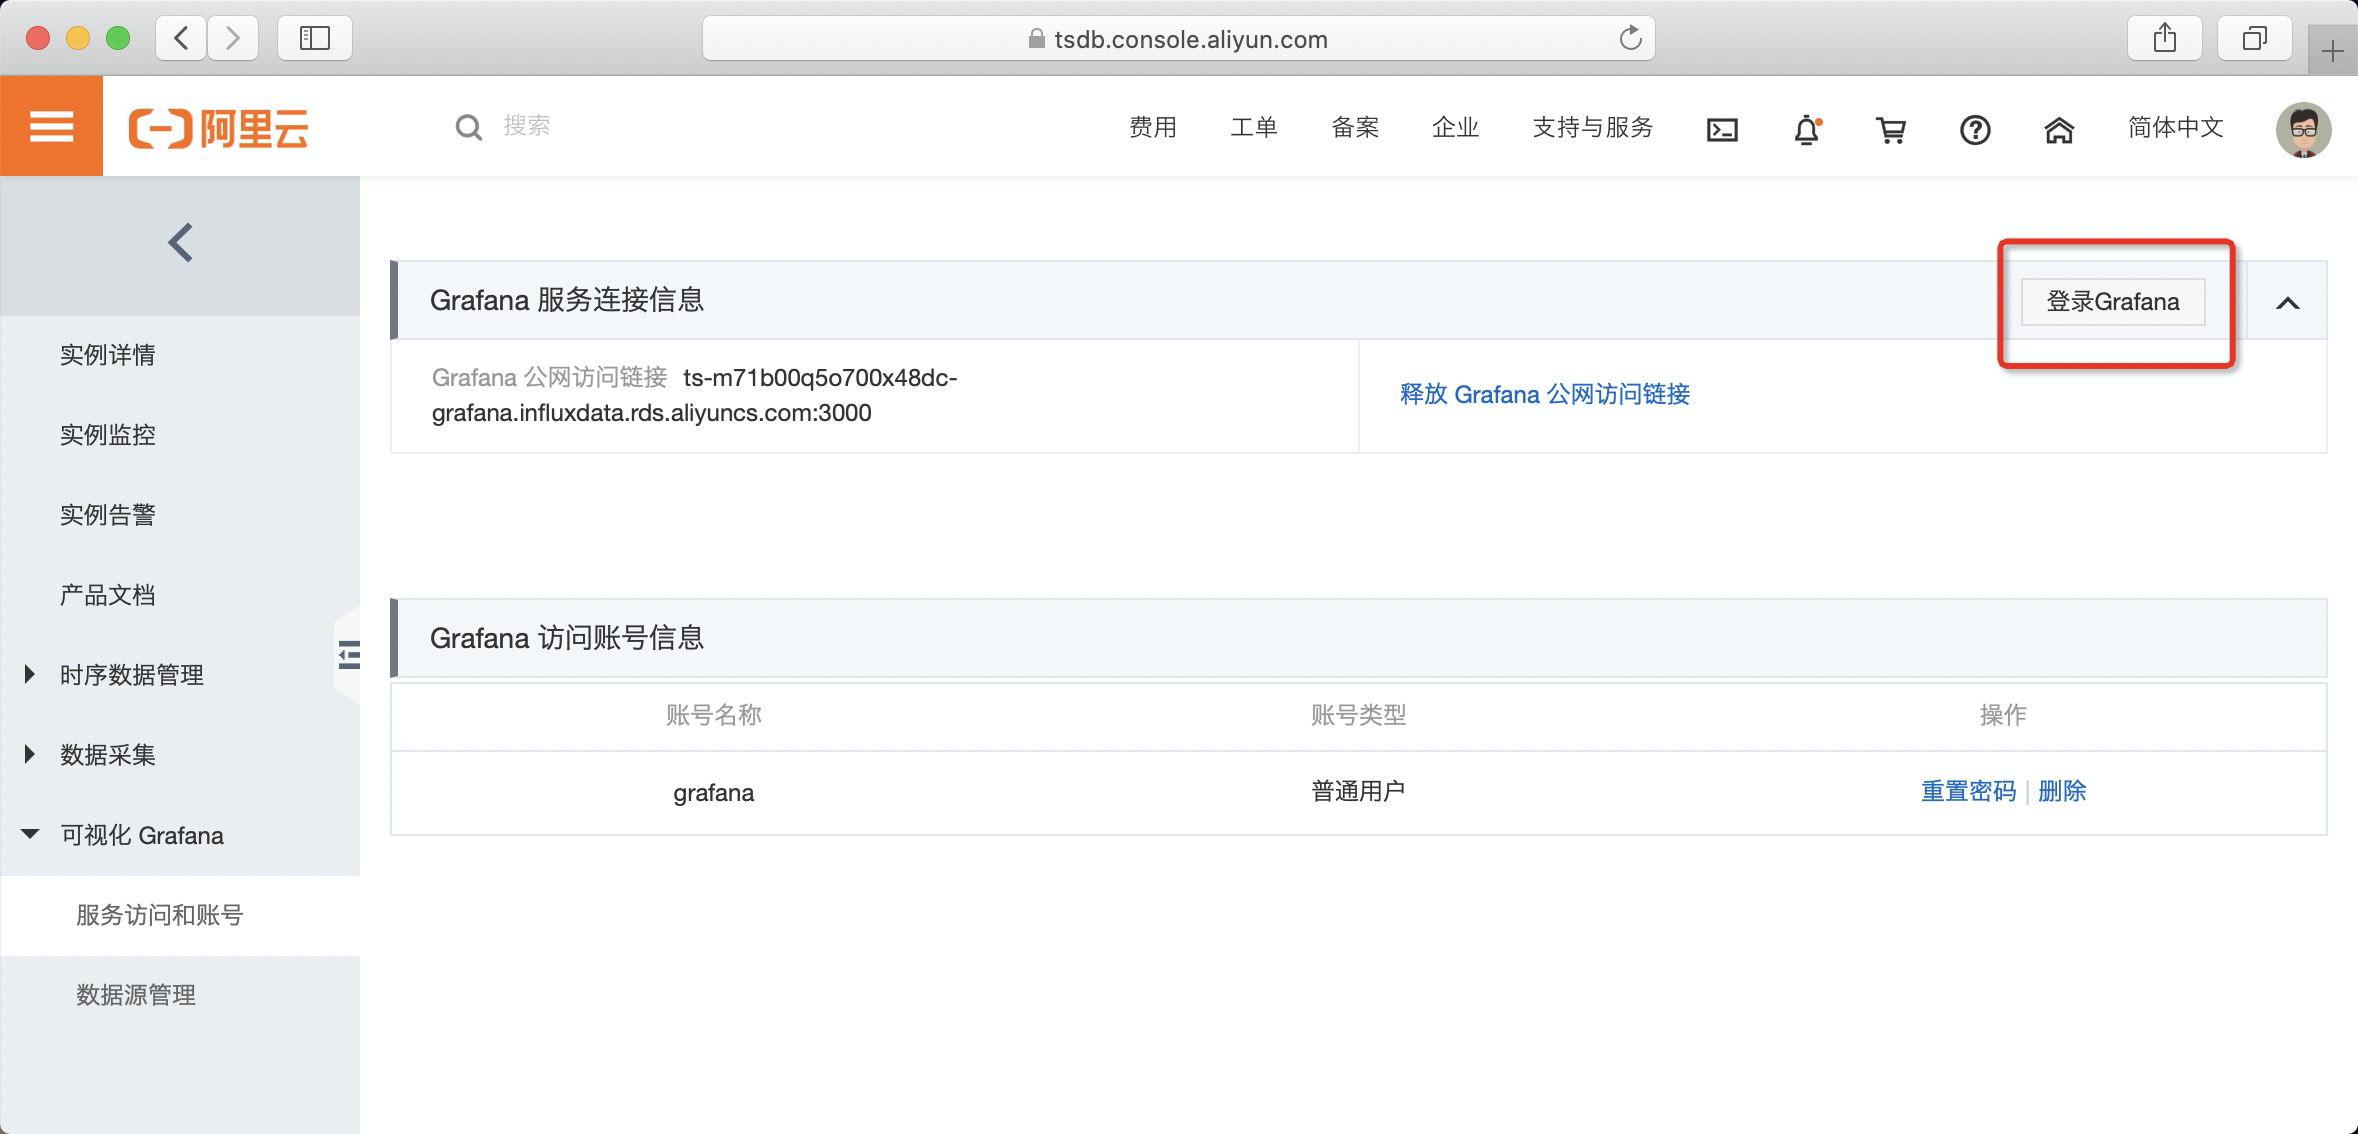Viewport: 2358px width, 1134px height.
Task: Open the Safari share button
Action: click(x=2165, y=39)
